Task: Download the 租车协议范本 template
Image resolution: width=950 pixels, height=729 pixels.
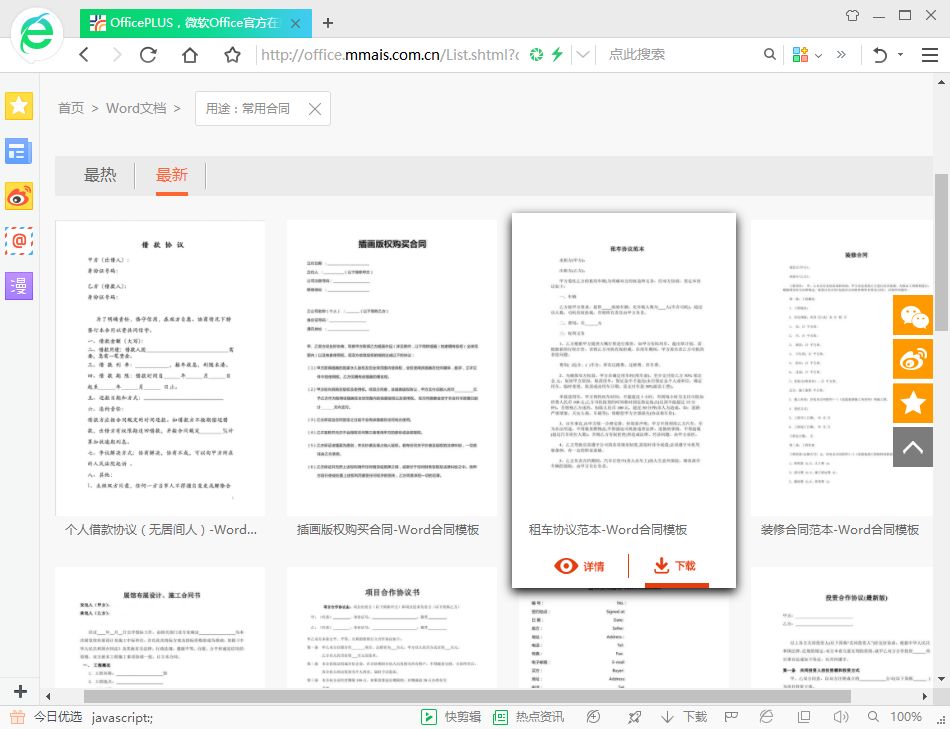Action: coord(674,566)
